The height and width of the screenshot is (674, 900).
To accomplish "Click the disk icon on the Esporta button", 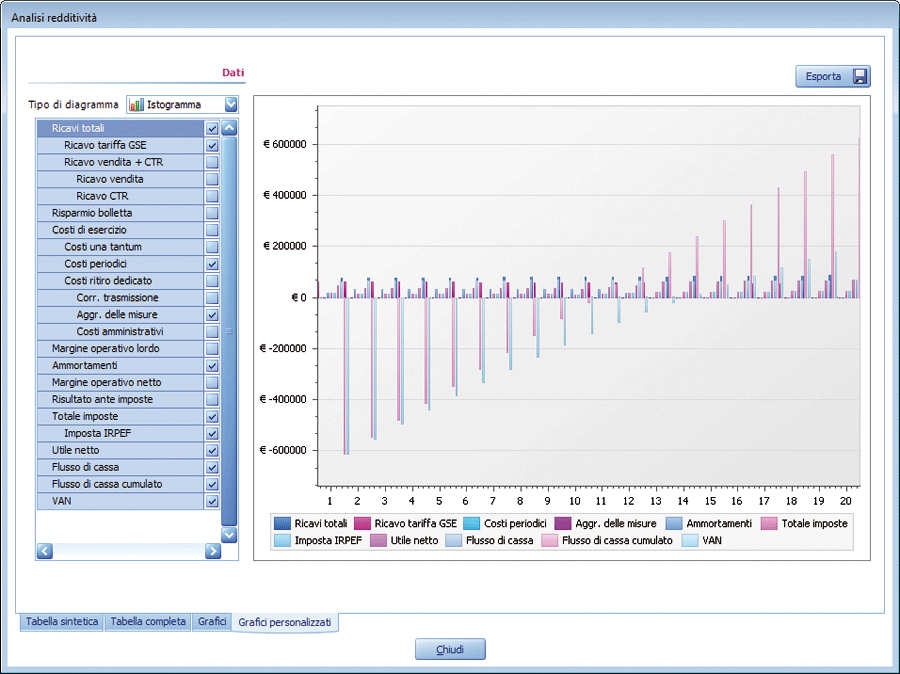I will coord(858,76).
